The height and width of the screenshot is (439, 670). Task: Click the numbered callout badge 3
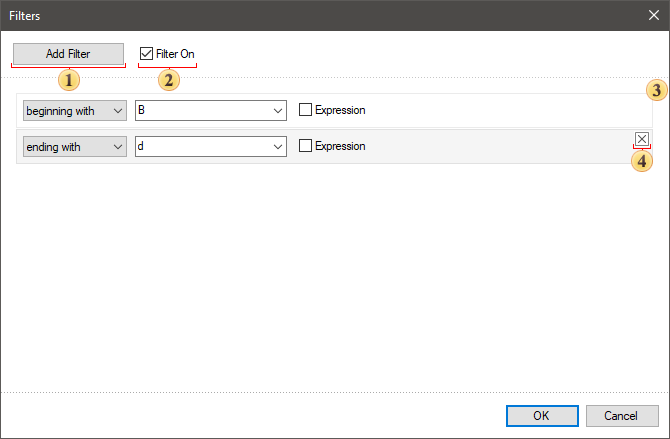(x=655, y=91)
